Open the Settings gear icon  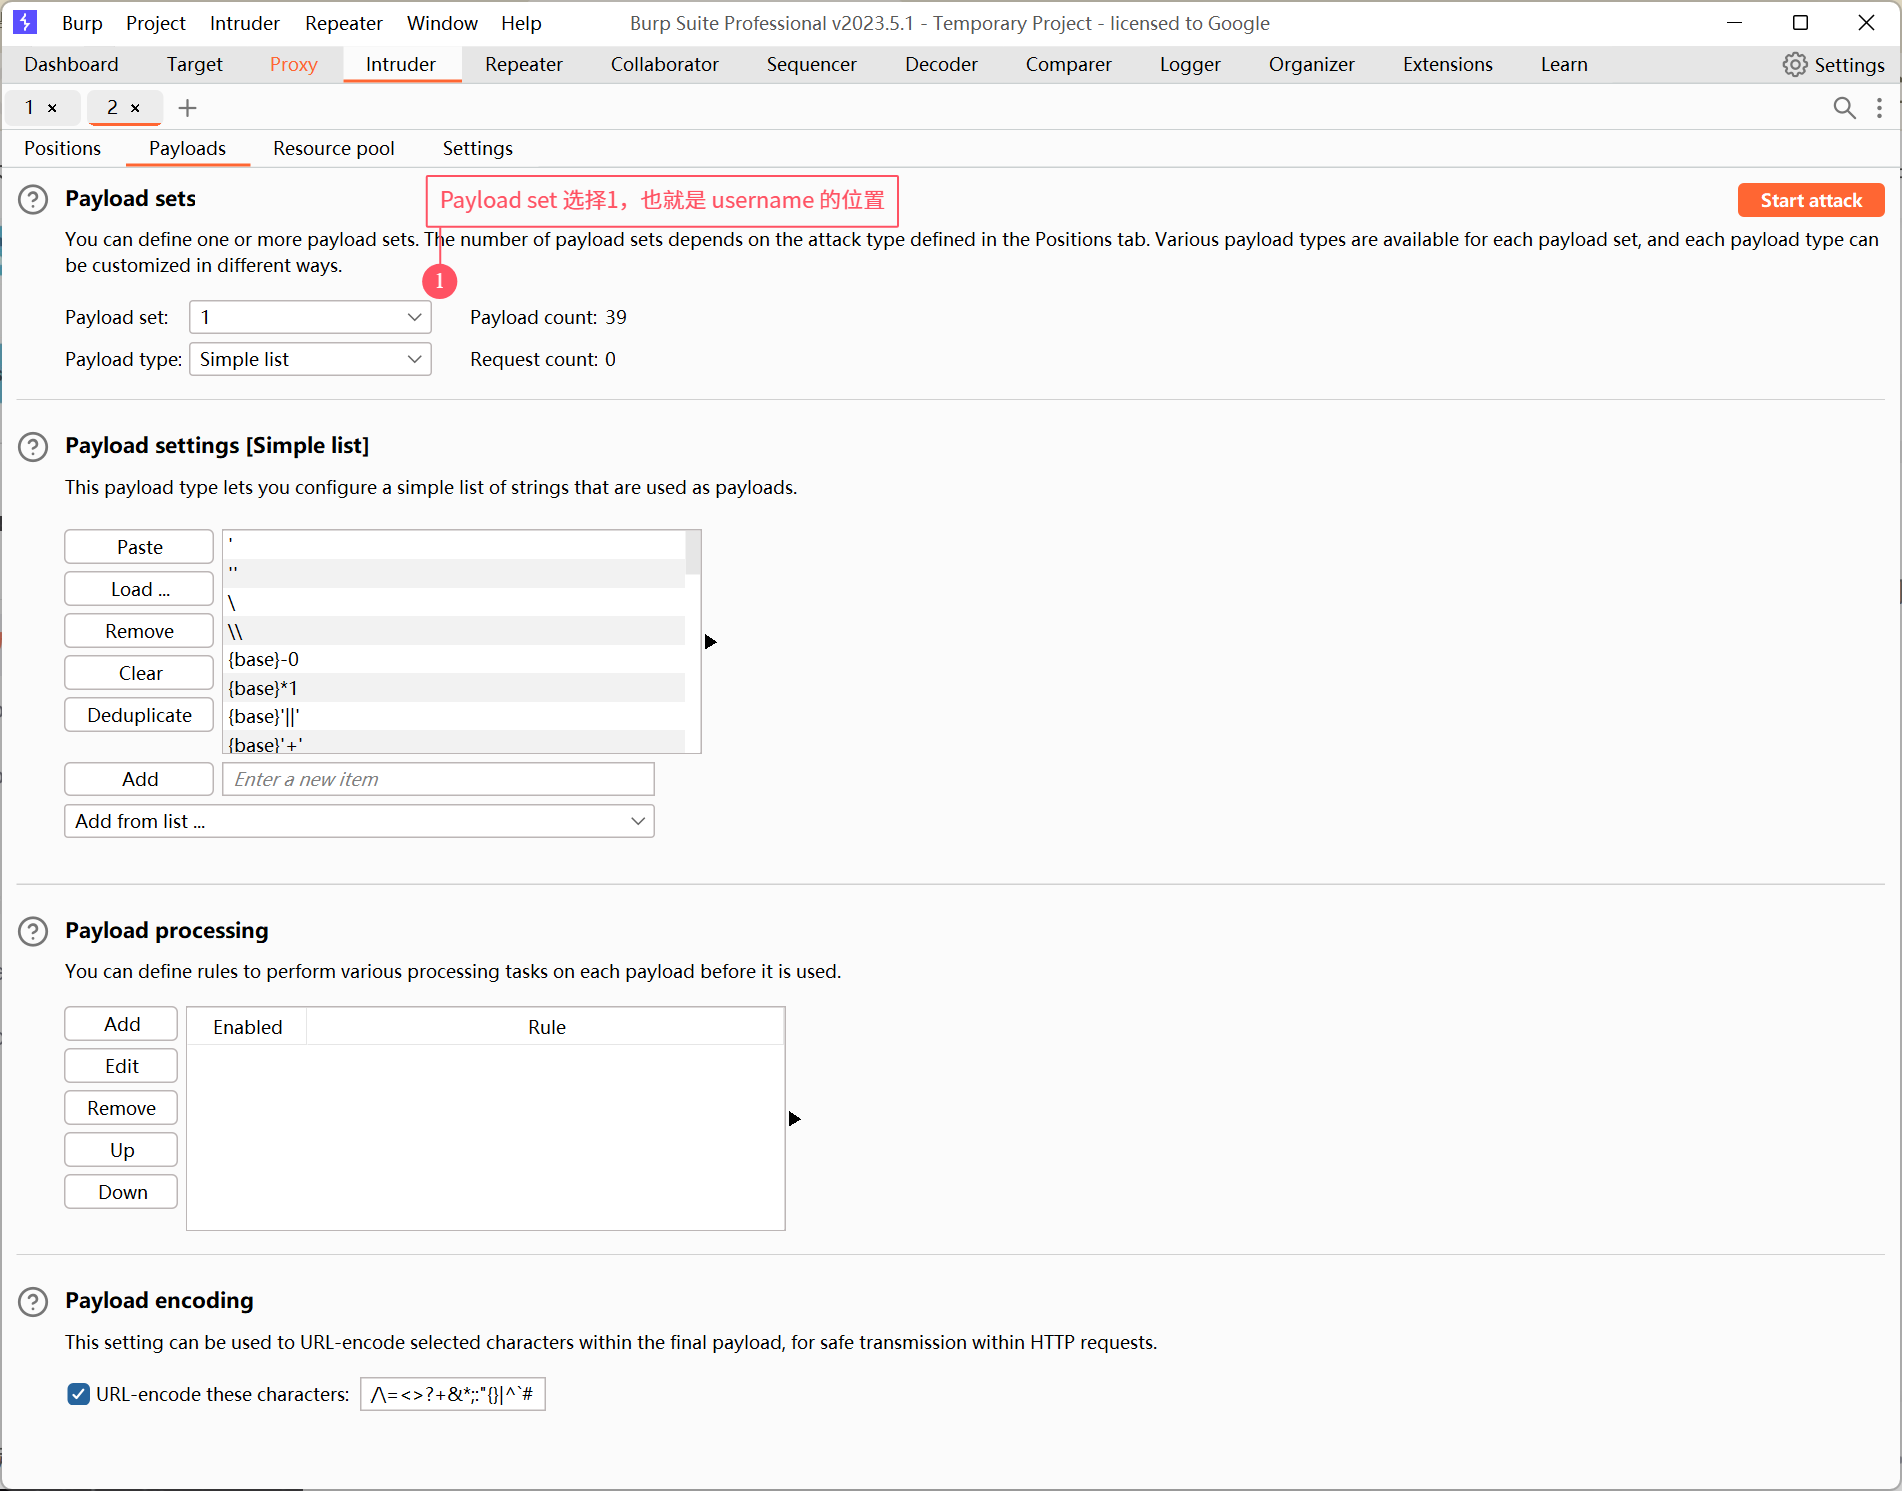pyautogui.click(x=1794, y=65)
